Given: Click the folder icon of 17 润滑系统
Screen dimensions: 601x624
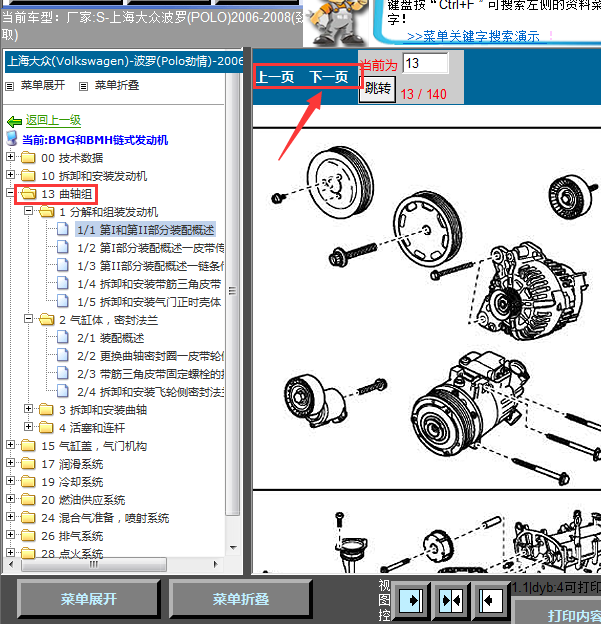Looking at the screenshot, I should coord(28,464).
